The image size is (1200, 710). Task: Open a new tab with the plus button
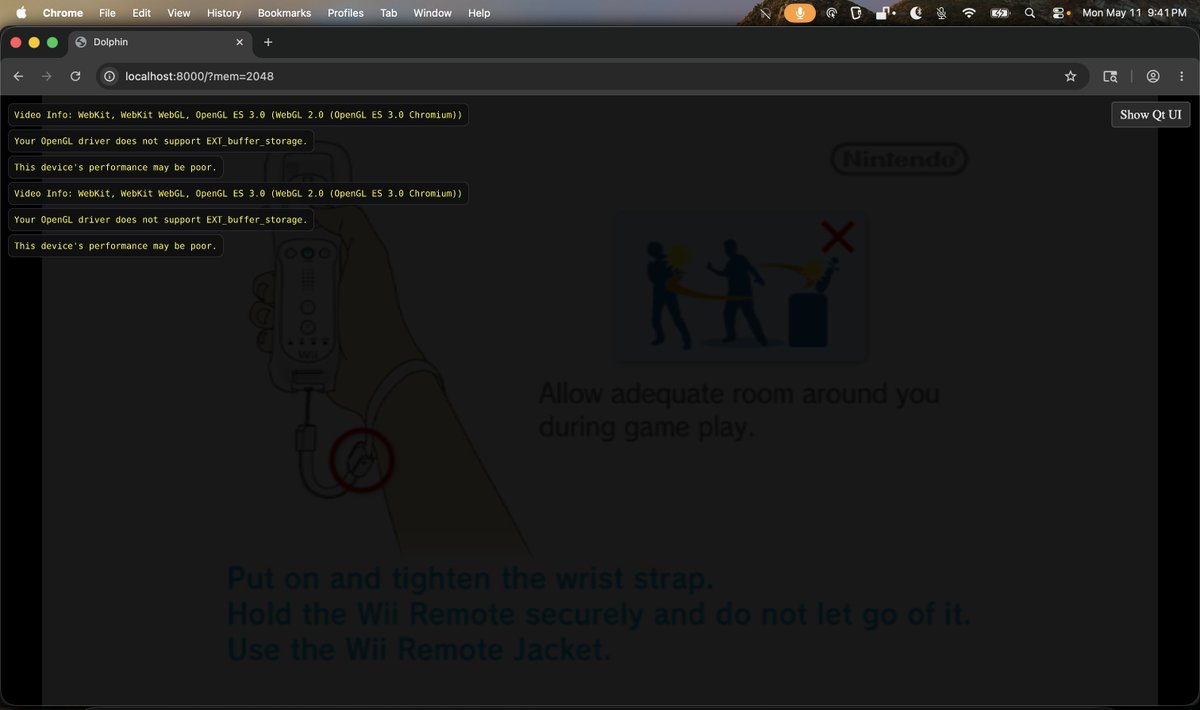point(268,42)
